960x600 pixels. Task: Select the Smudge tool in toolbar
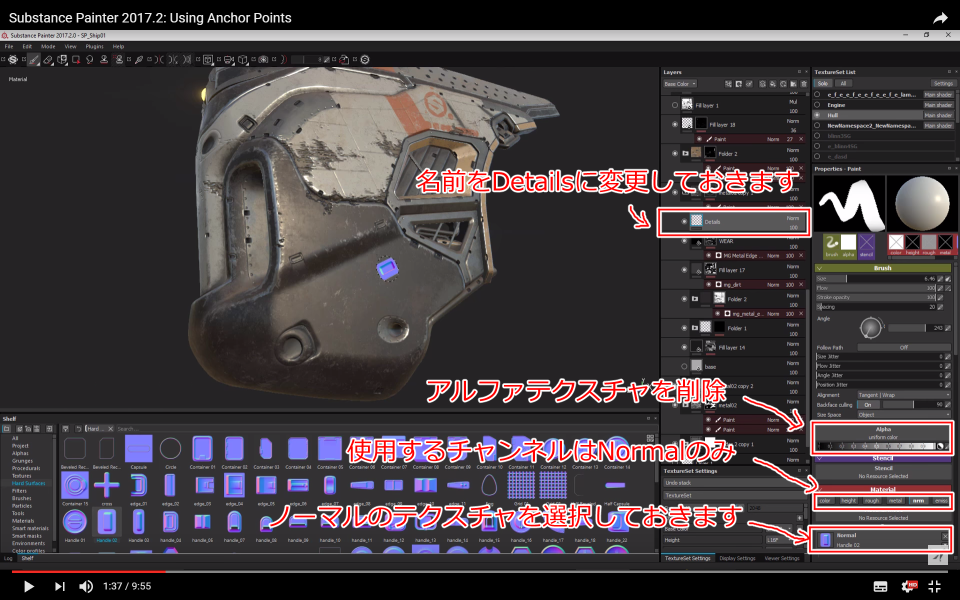[x=90, y=60]
